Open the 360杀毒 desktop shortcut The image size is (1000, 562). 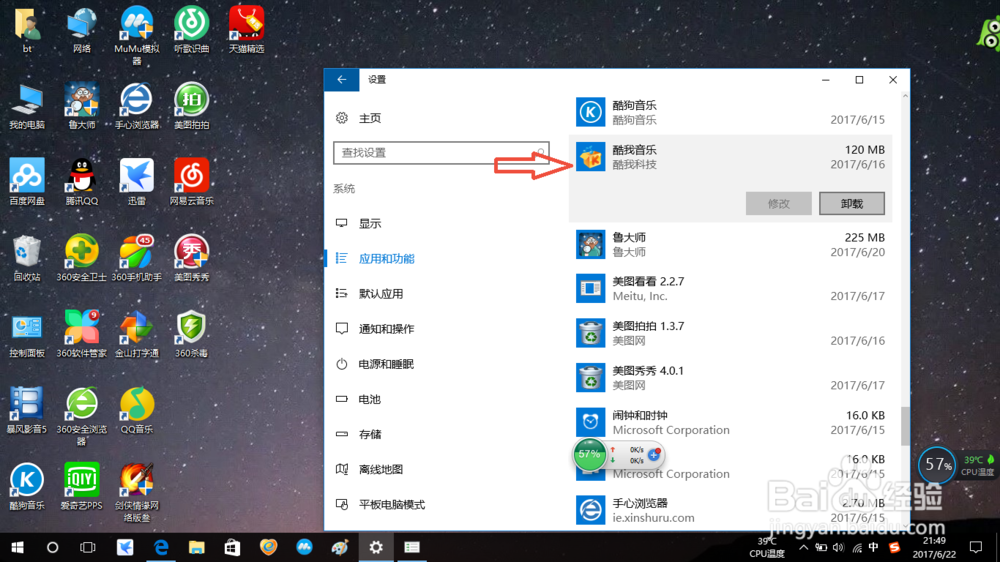point(191,334)
